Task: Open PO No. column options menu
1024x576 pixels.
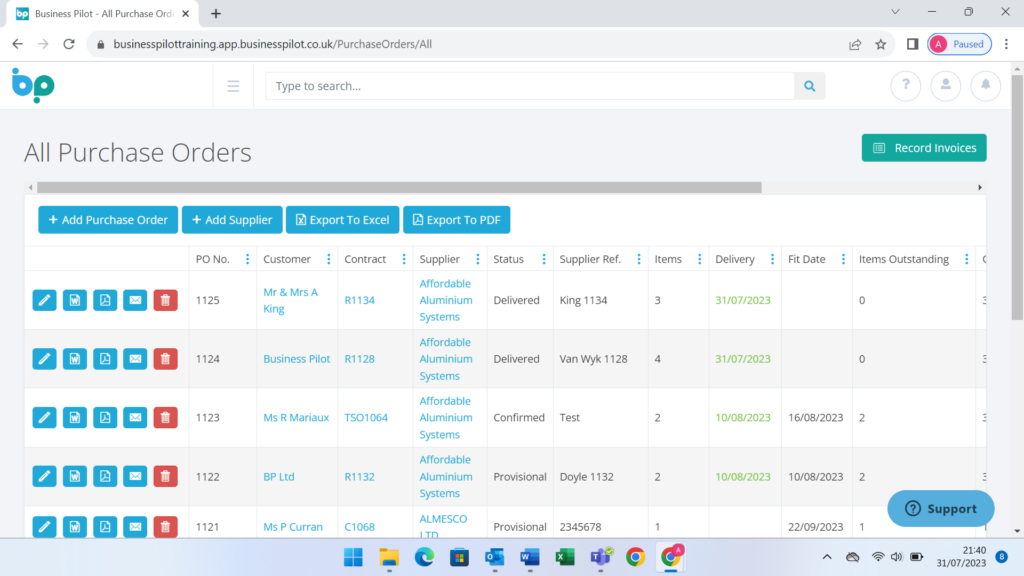Action: pyautogui.click(x=248, y=259)
